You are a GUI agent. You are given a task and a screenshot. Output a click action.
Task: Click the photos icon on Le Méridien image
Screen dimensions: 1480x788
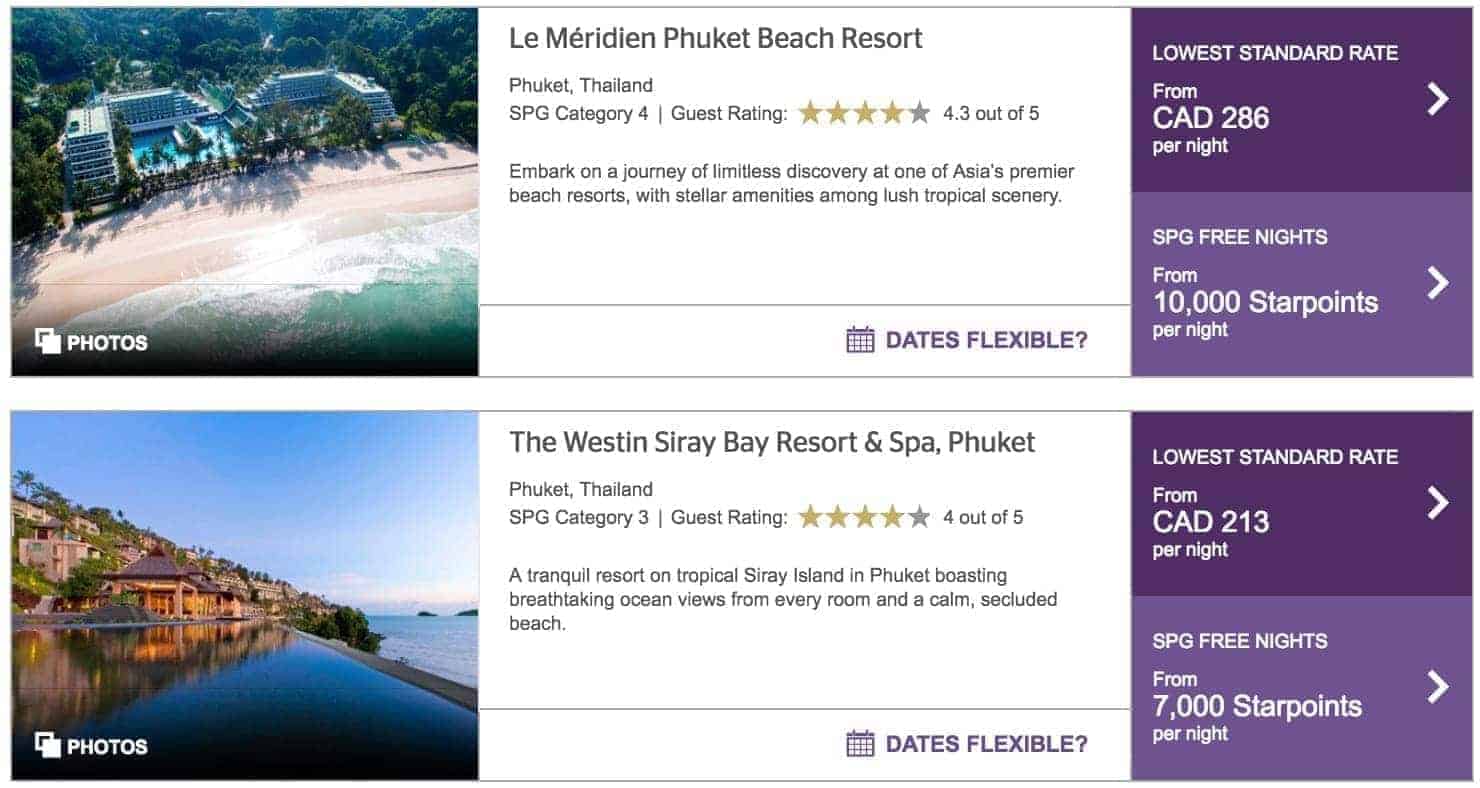pos(48,342)
